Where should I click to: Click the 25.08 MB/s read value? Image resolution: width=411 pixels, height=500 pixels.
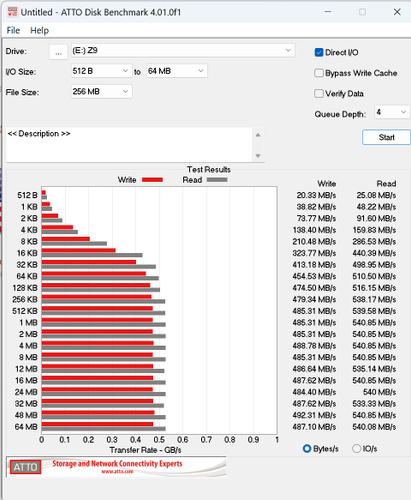(376, 195)
